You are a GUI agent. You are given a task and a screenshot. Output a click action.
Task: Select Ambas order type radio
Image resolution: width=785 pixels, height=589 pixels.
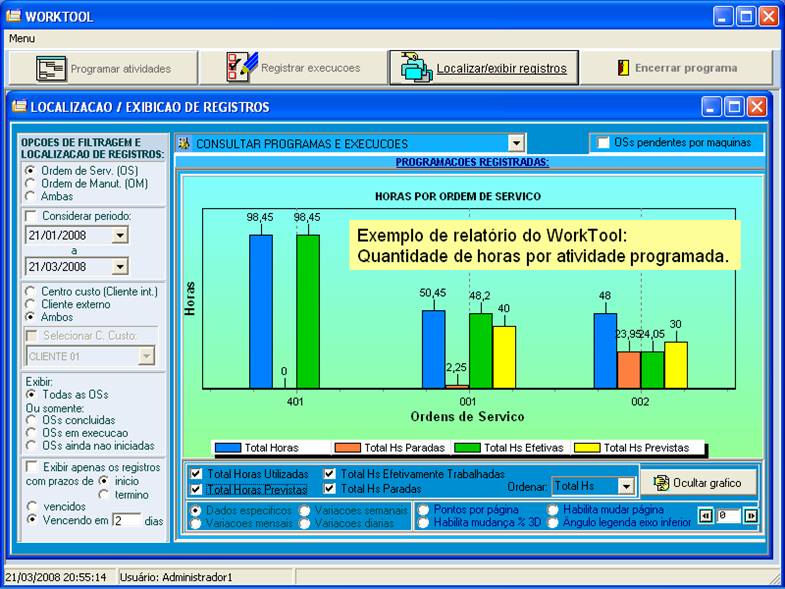[x=31, y=196]
